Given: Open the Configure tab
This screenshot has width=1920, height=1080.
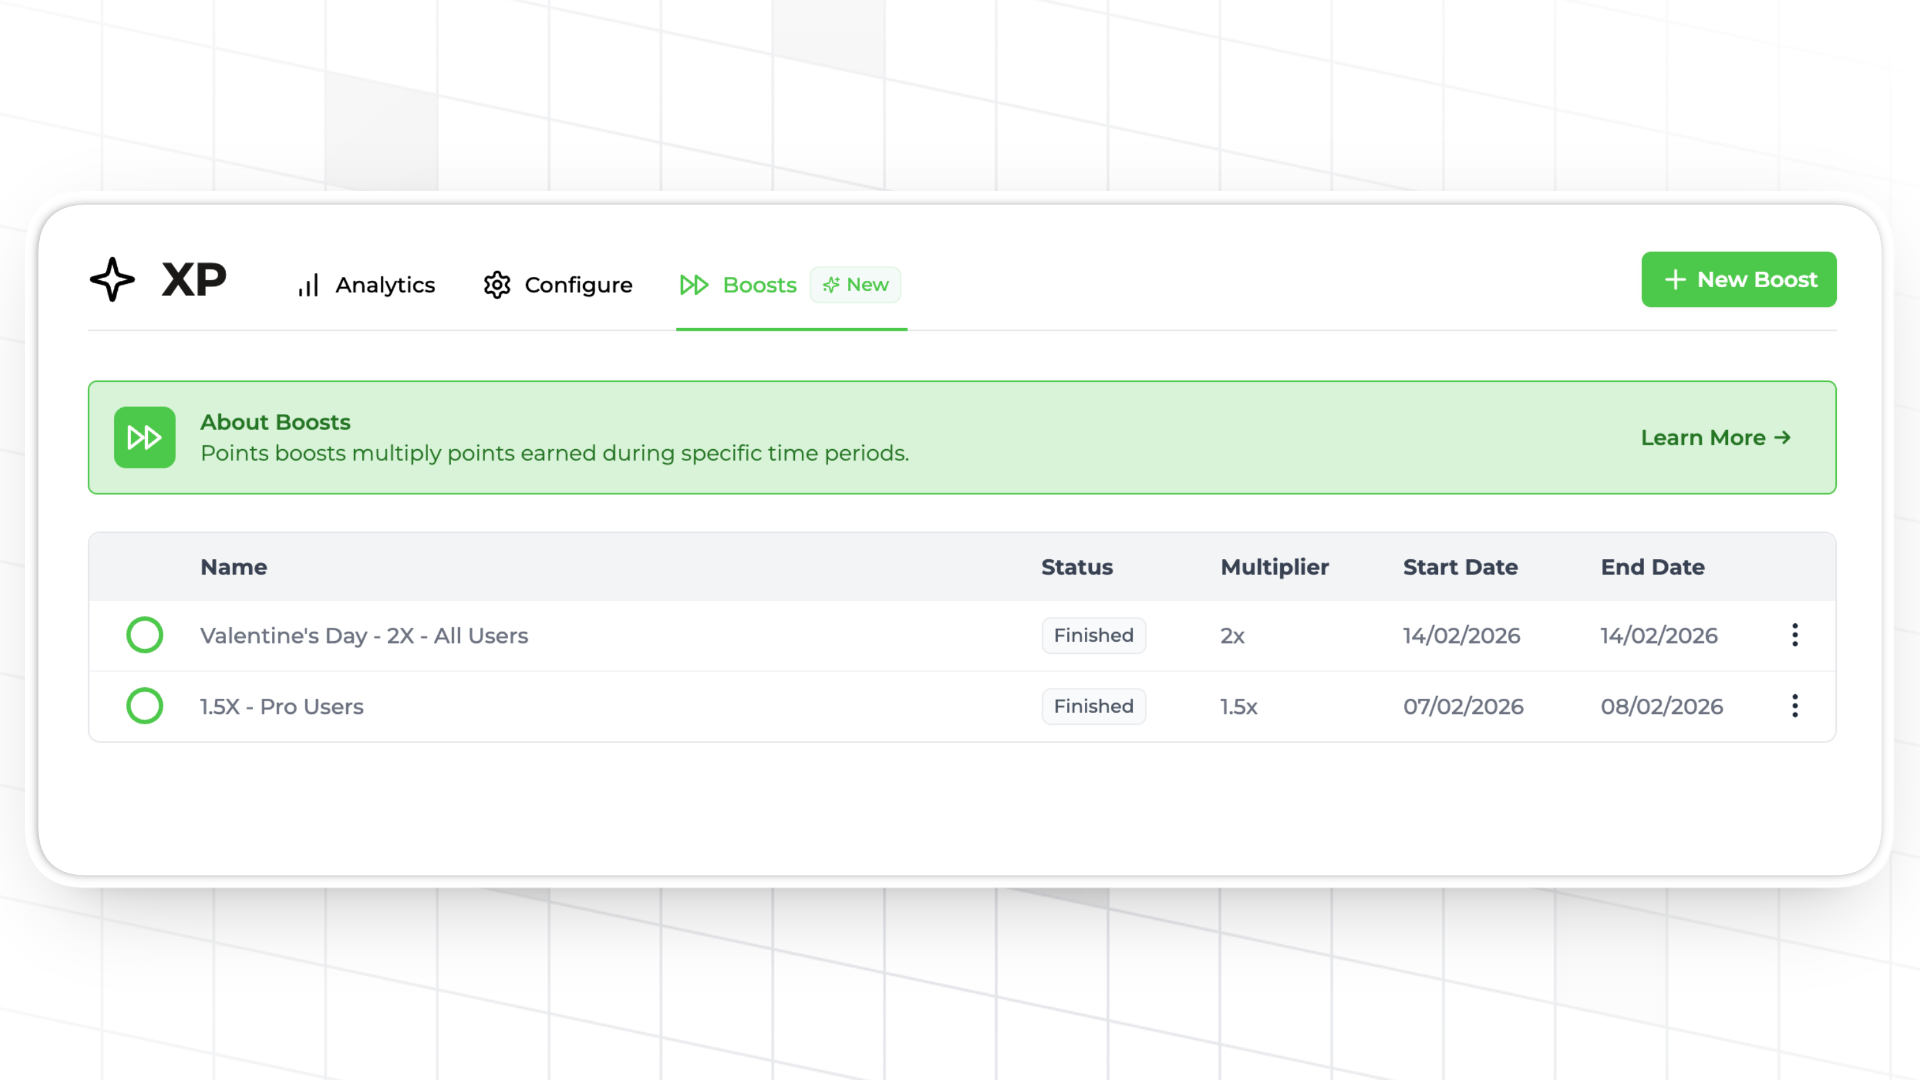Looking at the screenshot, I should [578, 285].
